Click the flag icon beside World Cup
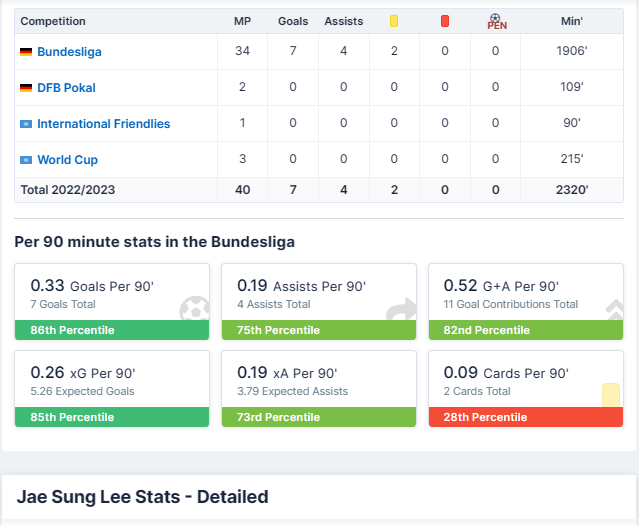 26,160
